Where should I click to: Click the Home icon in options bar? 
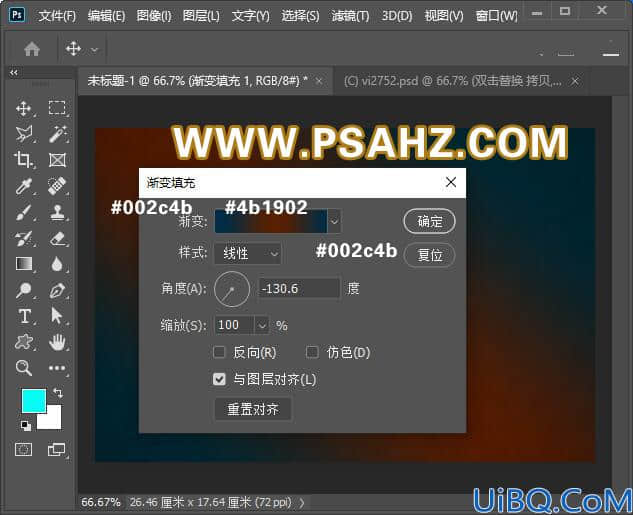coord(32,49)
